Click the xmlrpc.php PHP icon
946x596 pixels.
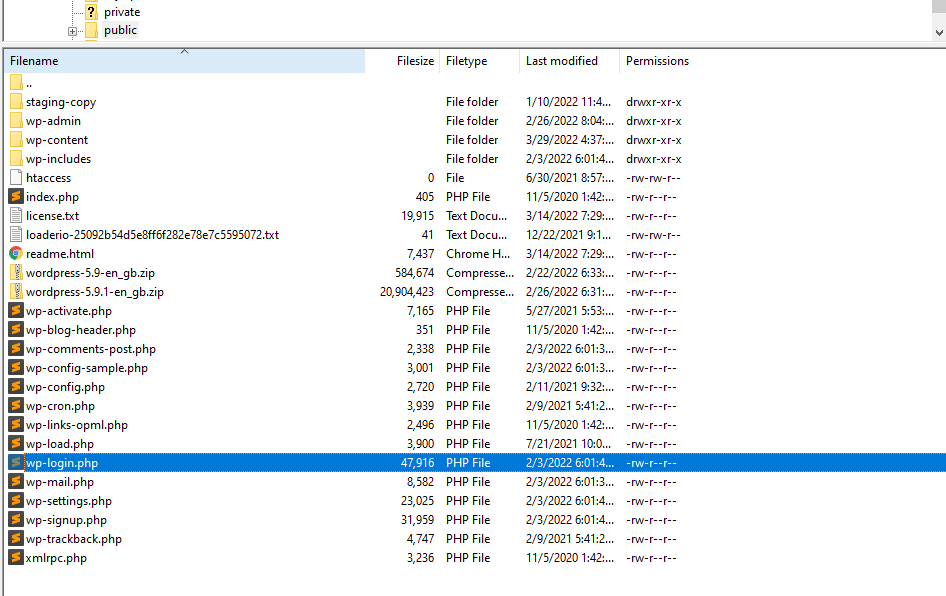pyautogui.click(x=18, y=557)
